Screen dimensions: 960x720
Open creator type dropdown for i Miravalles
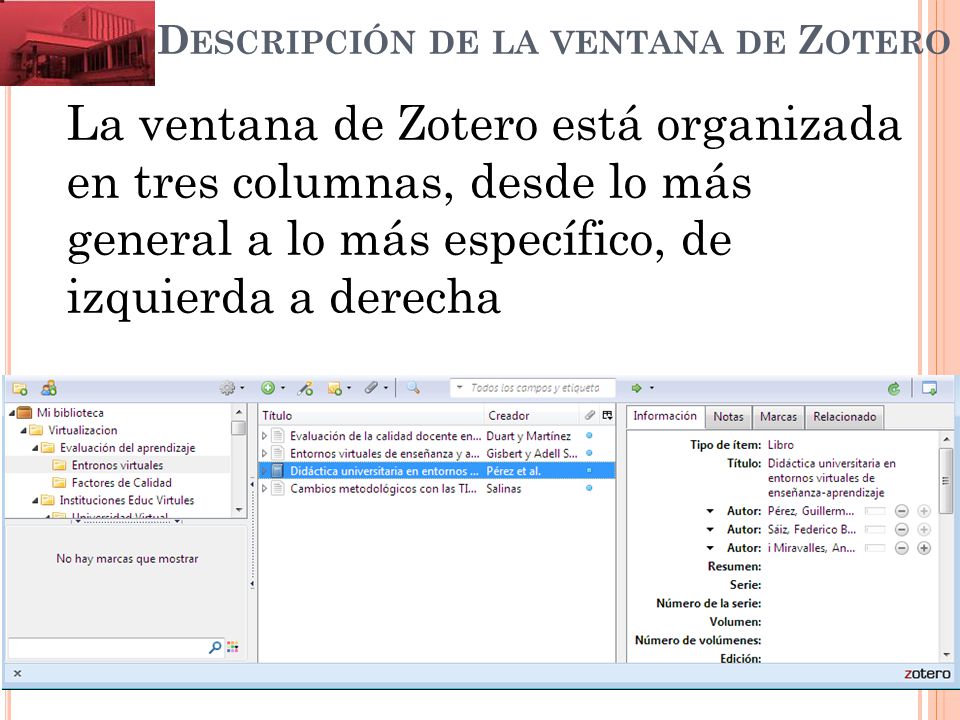(x=710, y=548)
